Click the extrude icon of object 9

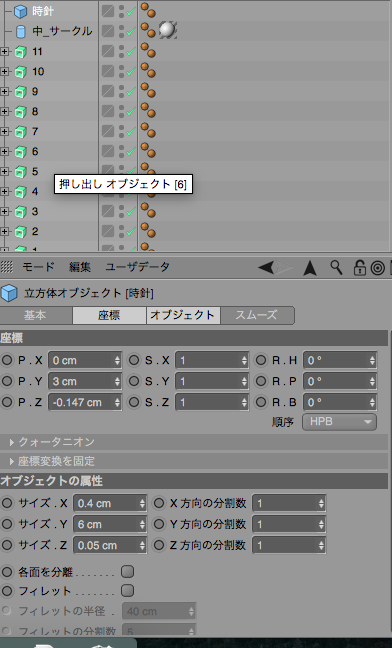21,92
